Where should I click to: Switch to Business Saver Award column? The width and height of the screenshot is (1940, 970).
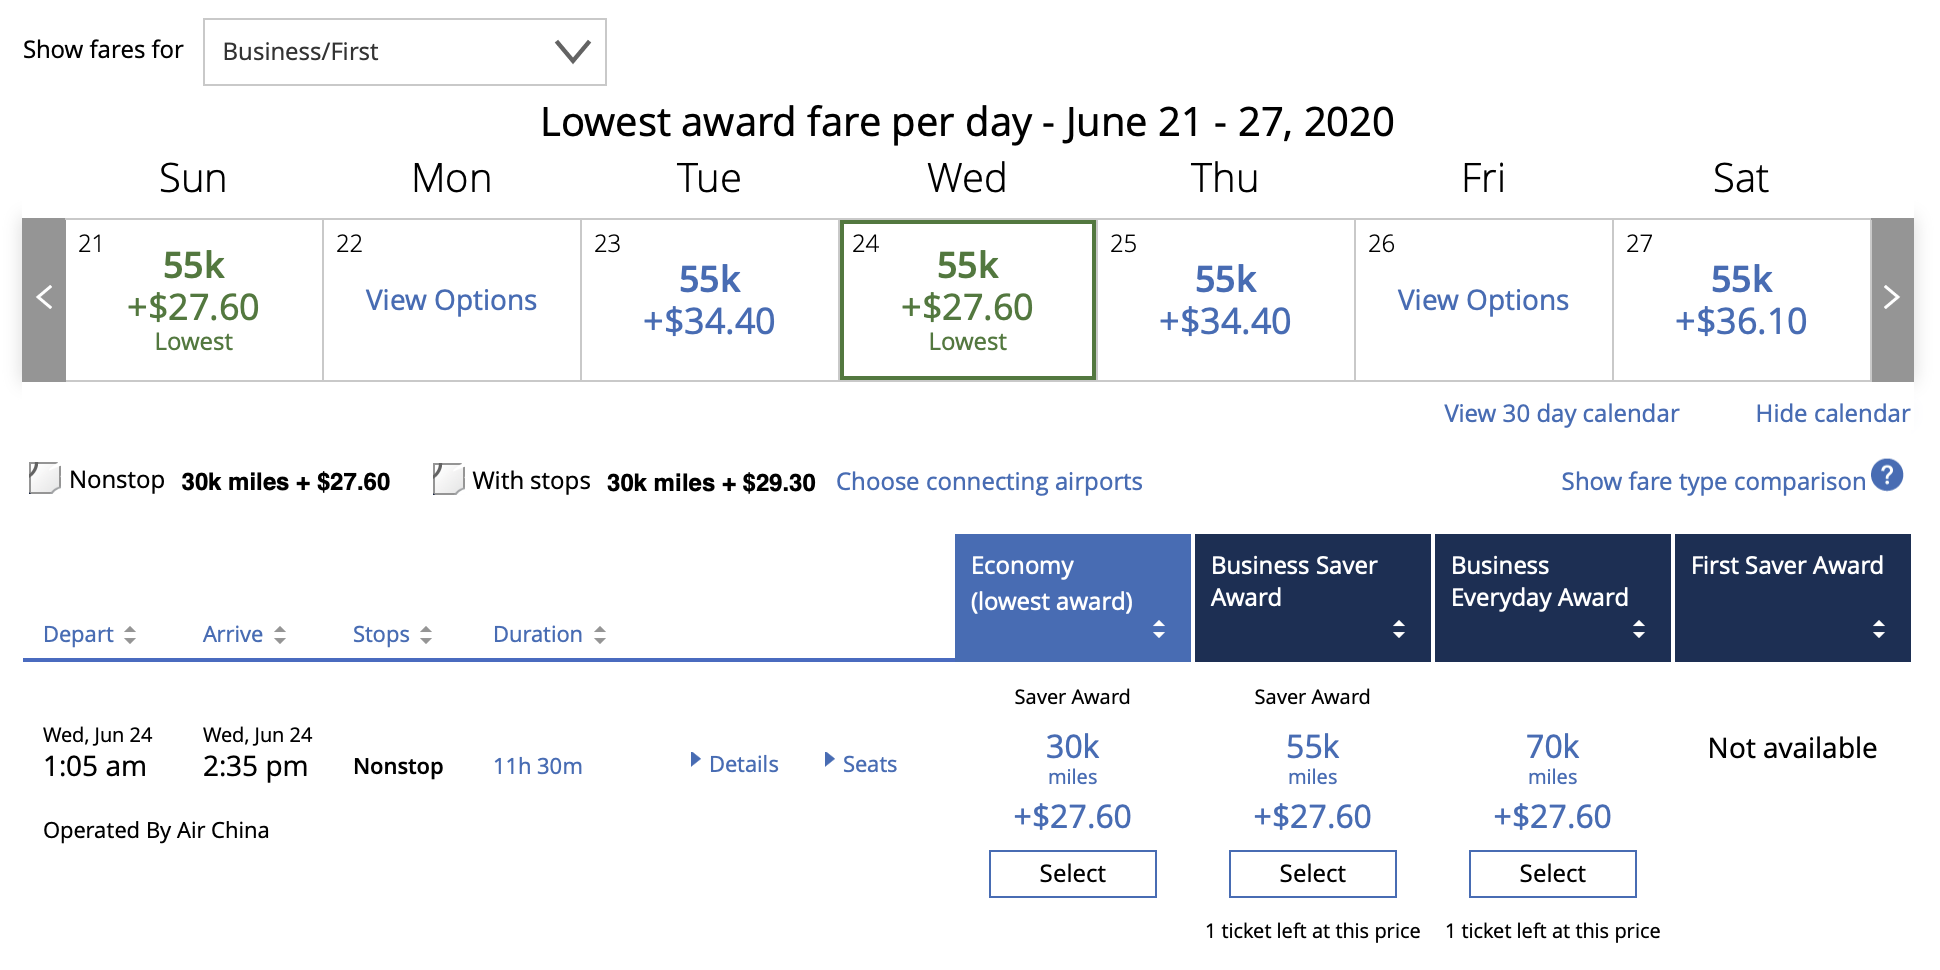tap(1312, 598)
